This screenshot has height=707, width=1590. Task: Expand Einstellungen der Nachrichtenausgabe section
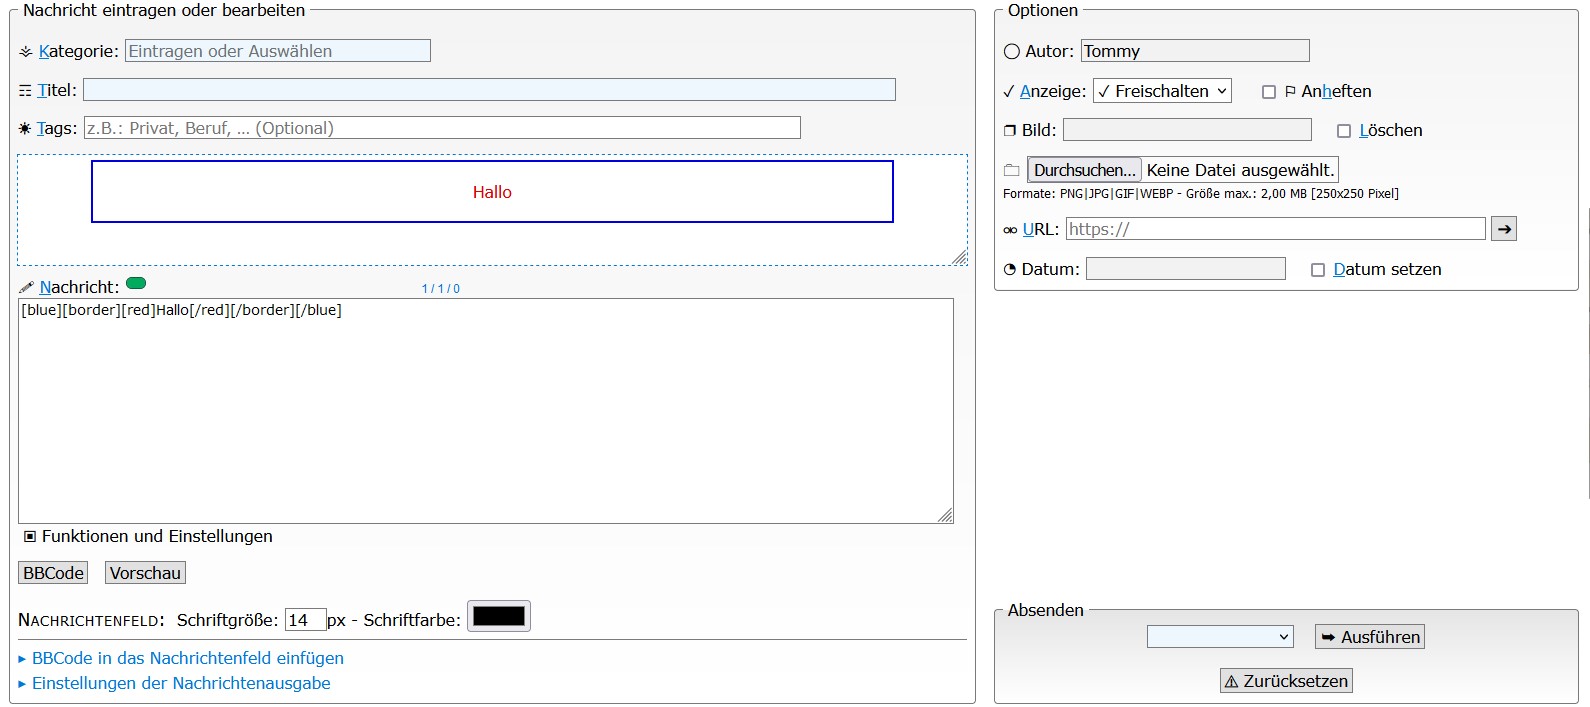click(x=181, y=683)
